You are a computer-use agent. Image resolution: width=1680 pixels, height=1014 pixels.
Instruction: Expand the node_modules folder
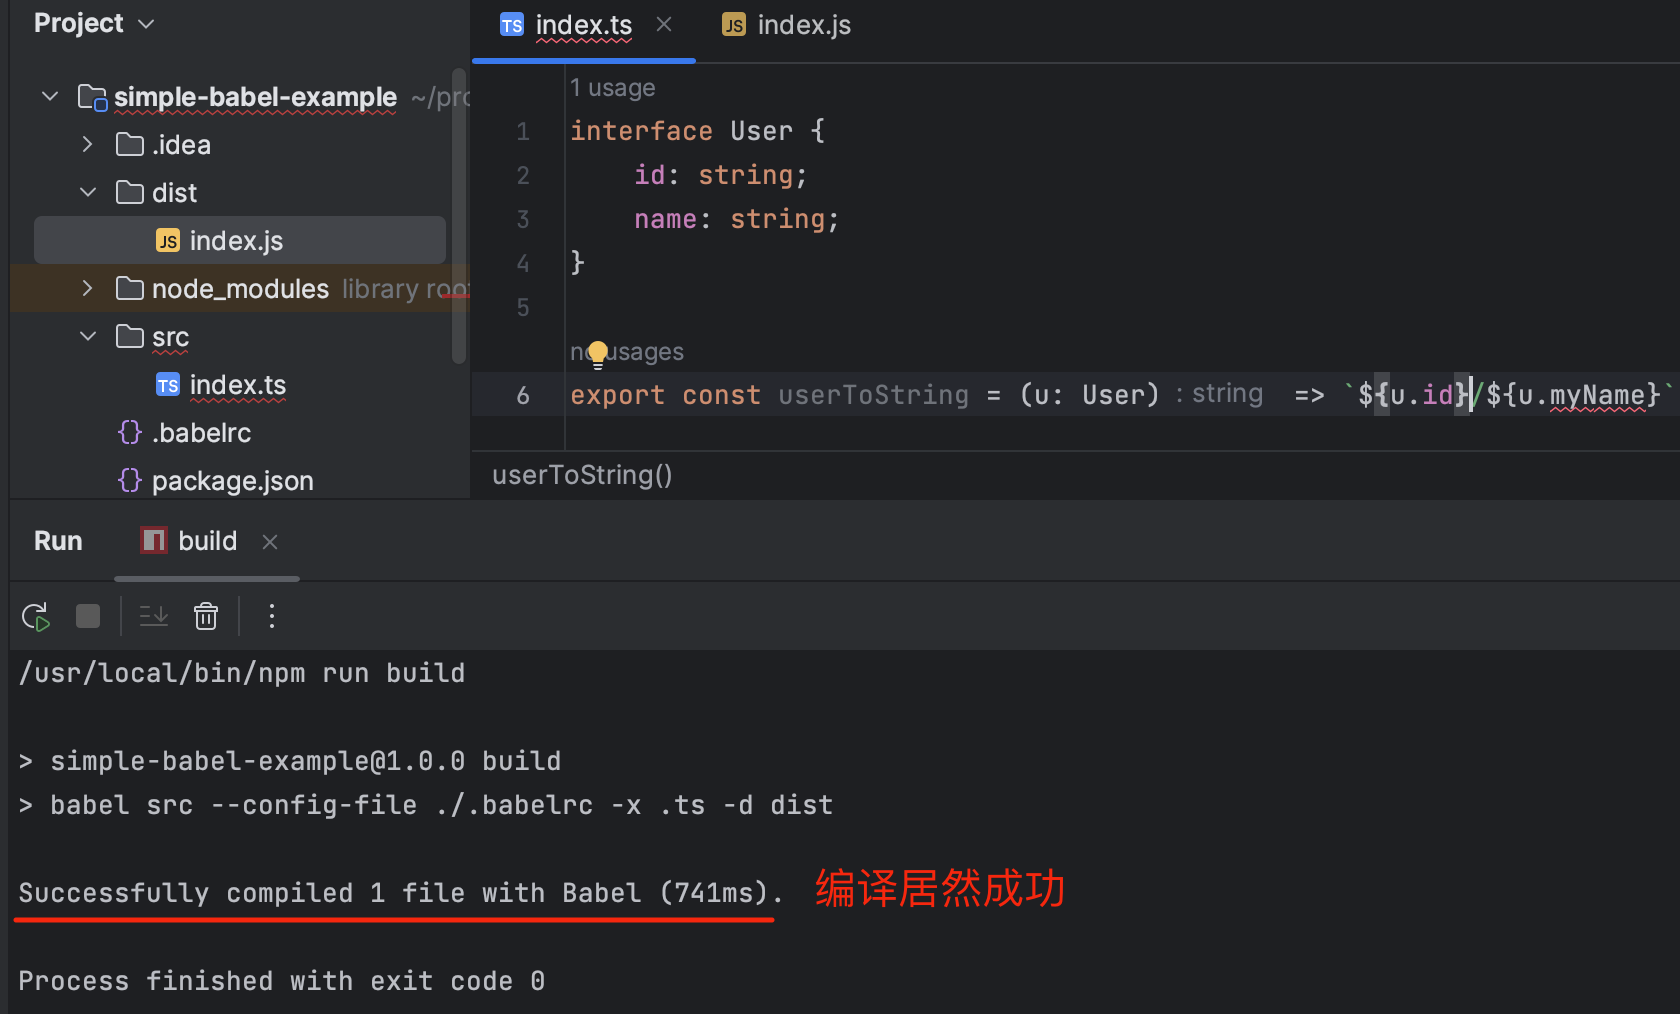click(86, 288)
